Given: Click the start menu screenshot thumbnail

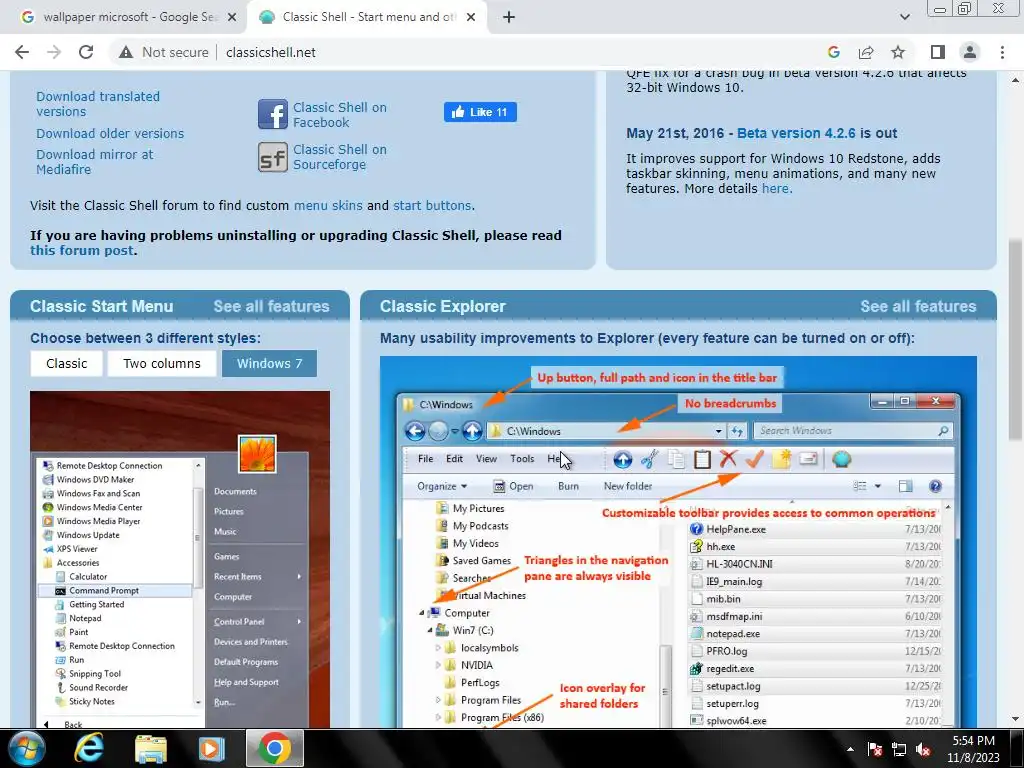Looking at the screenshot, I should pos(180,560).
